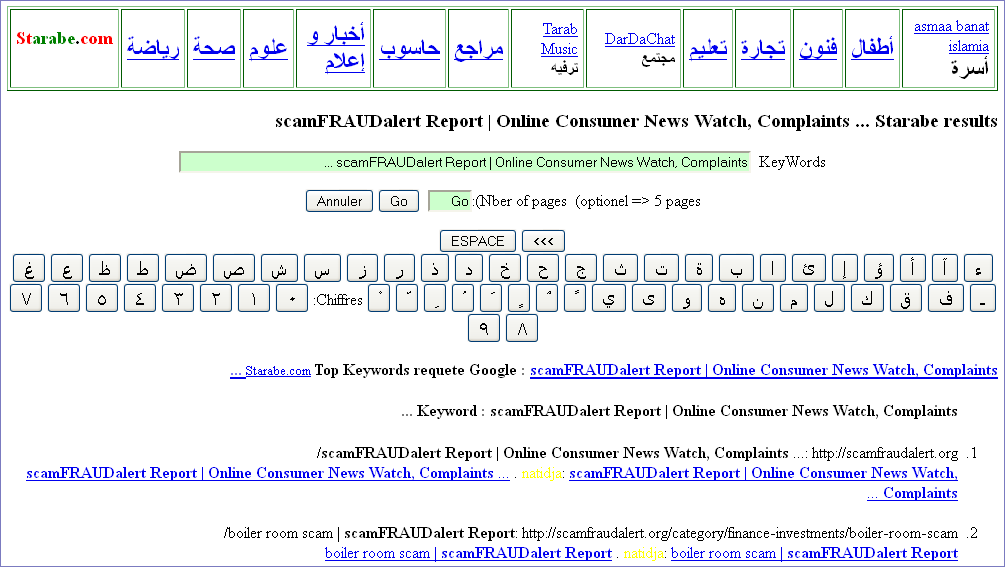Tap the ص letter key

tap(234, 268)
